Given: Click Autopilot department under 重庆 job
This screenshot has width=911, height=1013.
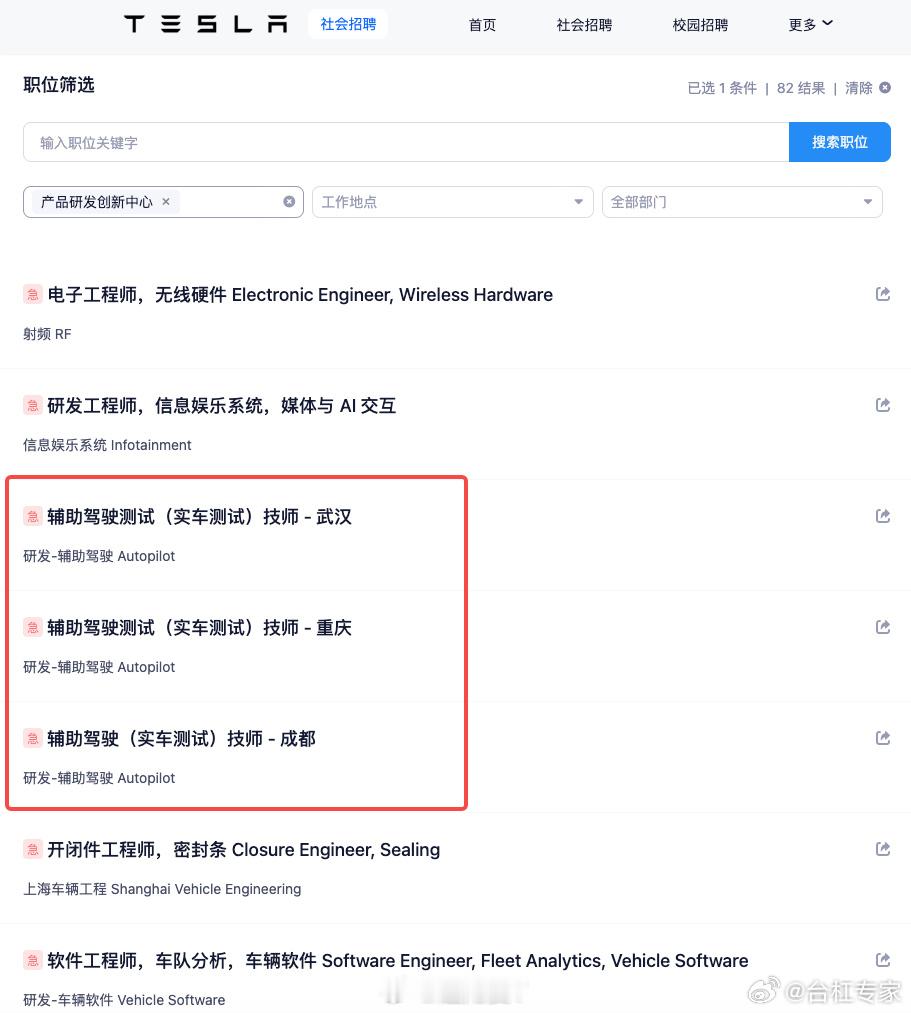Looking at the screenshot, I should point(99,667).
